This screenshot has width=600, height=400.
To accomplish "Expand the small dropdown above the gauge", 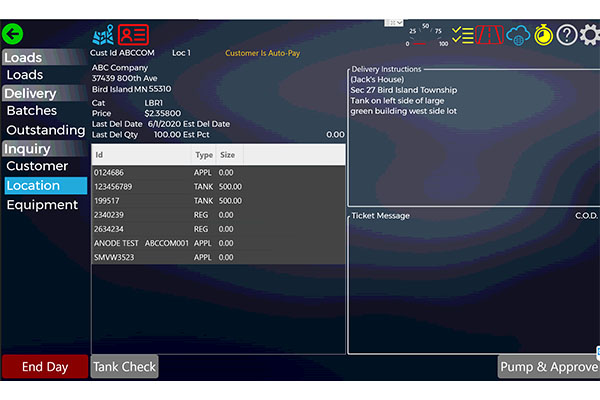I will tap(394, 22).
